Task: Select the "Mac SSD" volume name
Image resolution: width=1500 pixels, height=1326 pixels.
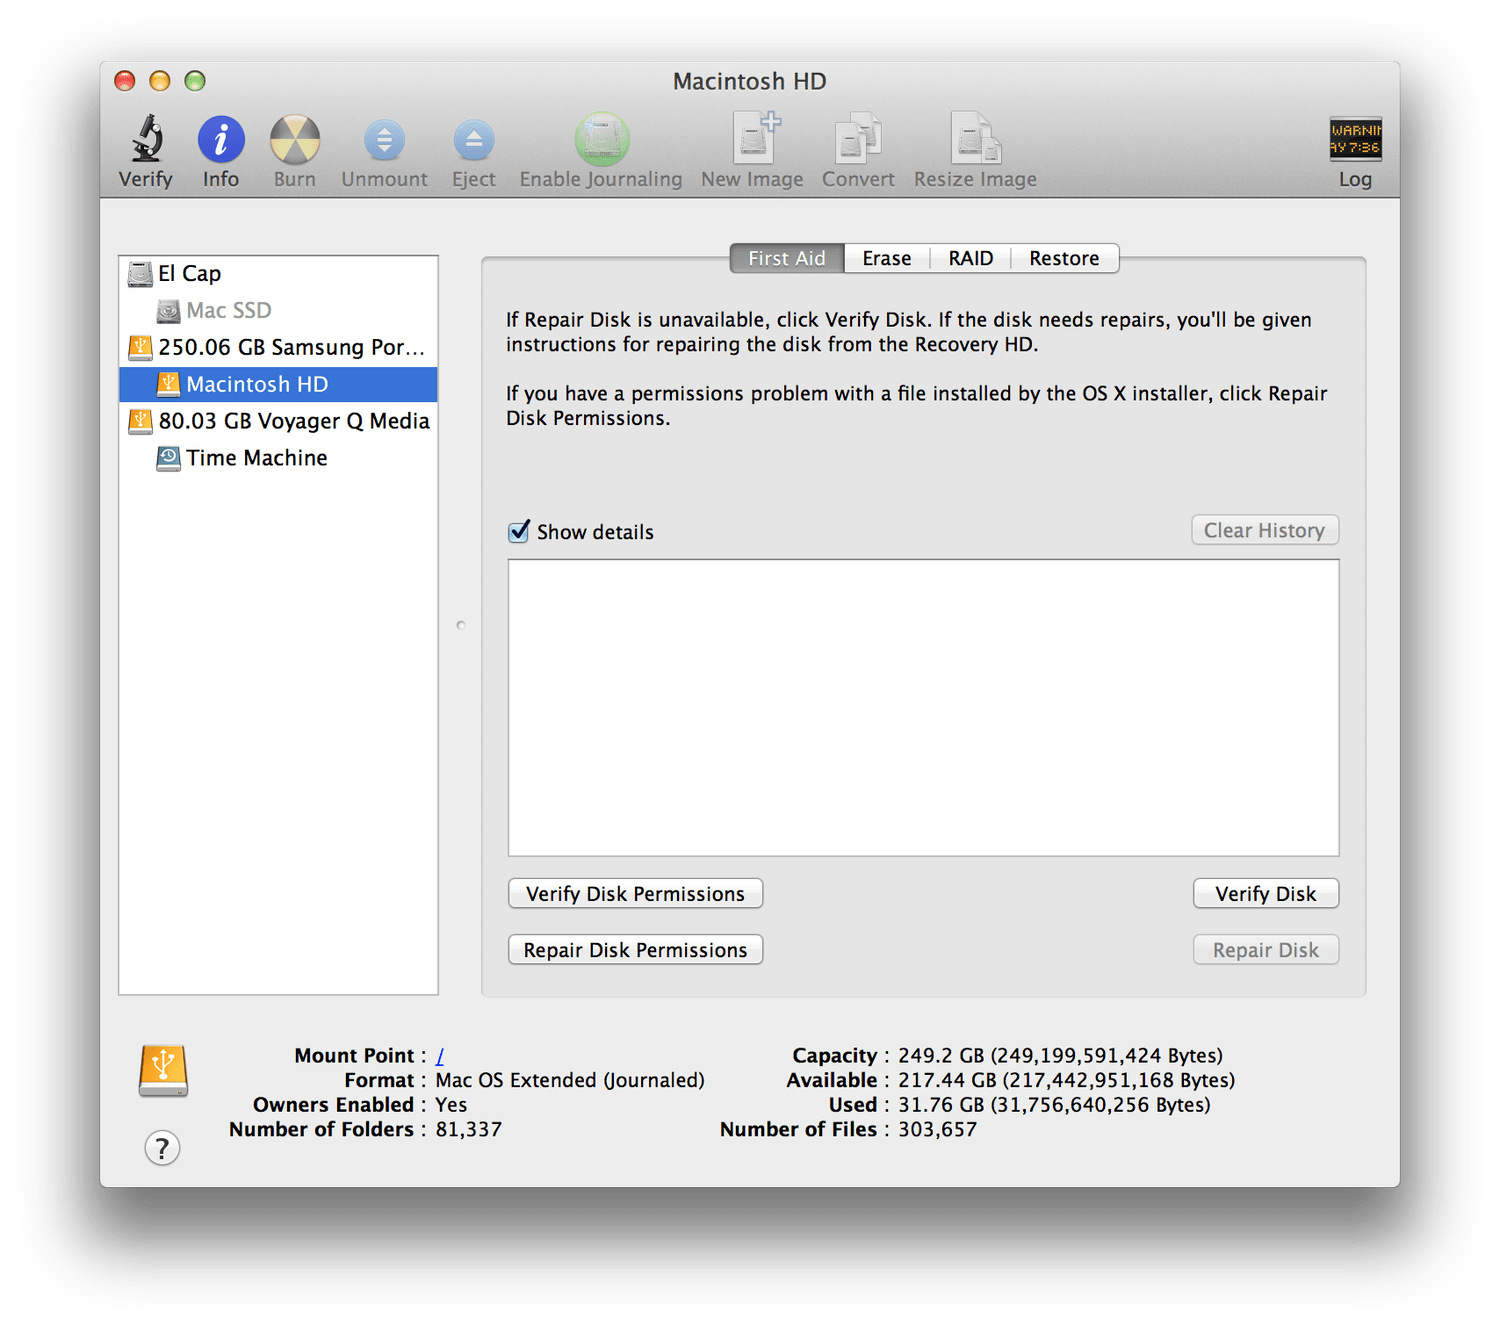Action: (x=229, y=311)
